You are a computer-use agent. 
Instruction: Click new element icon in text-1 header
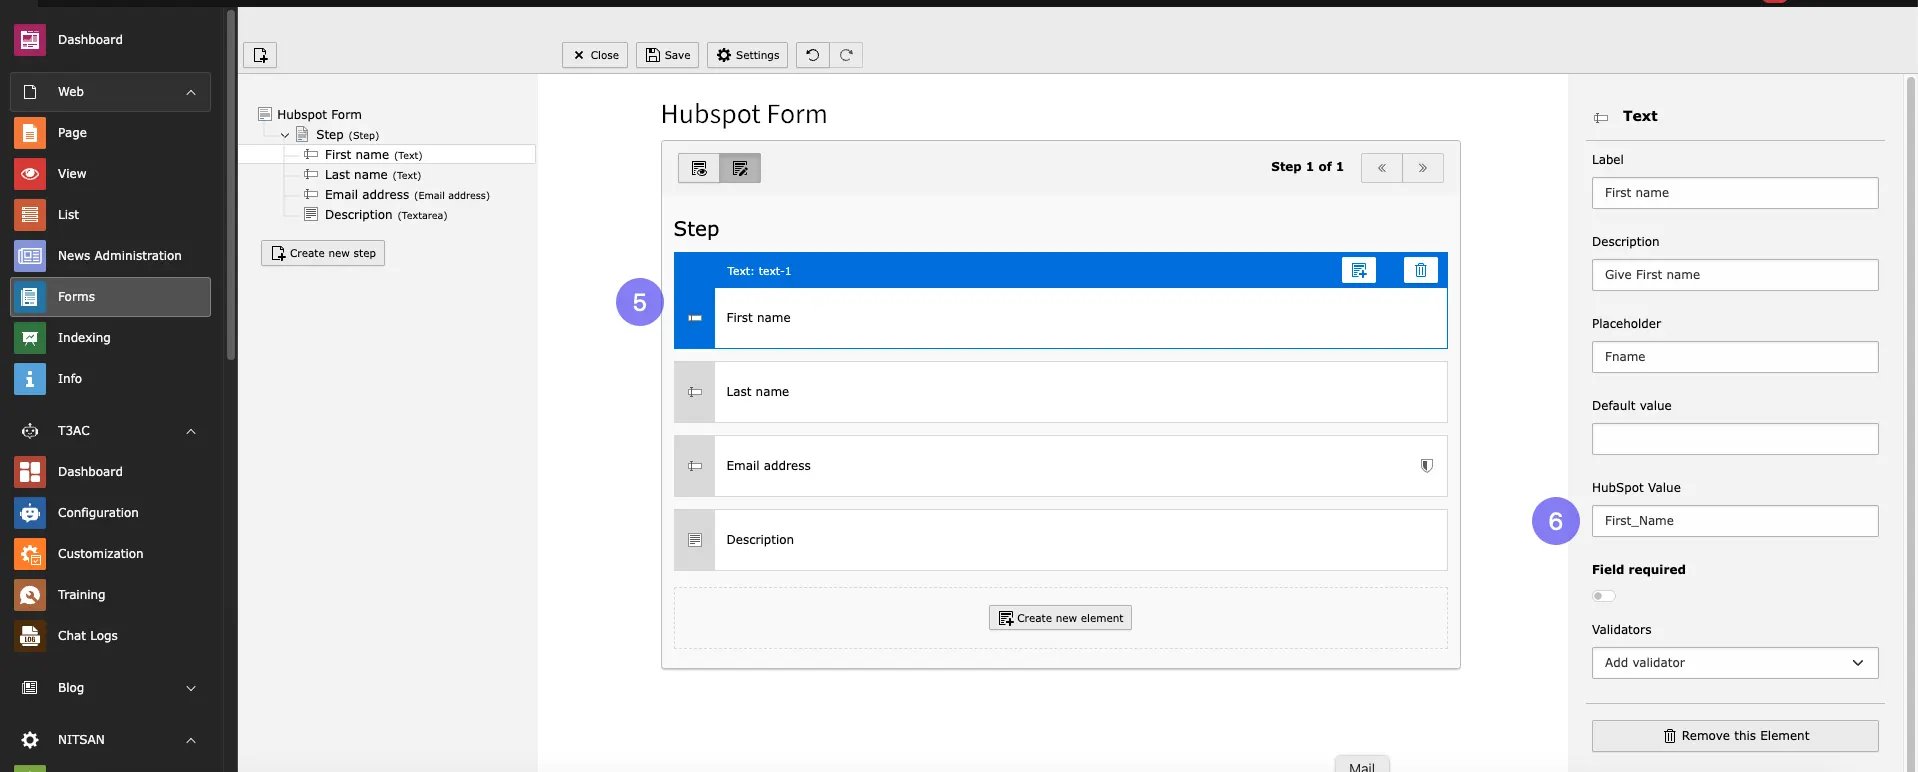click(x=1359, y=270)
